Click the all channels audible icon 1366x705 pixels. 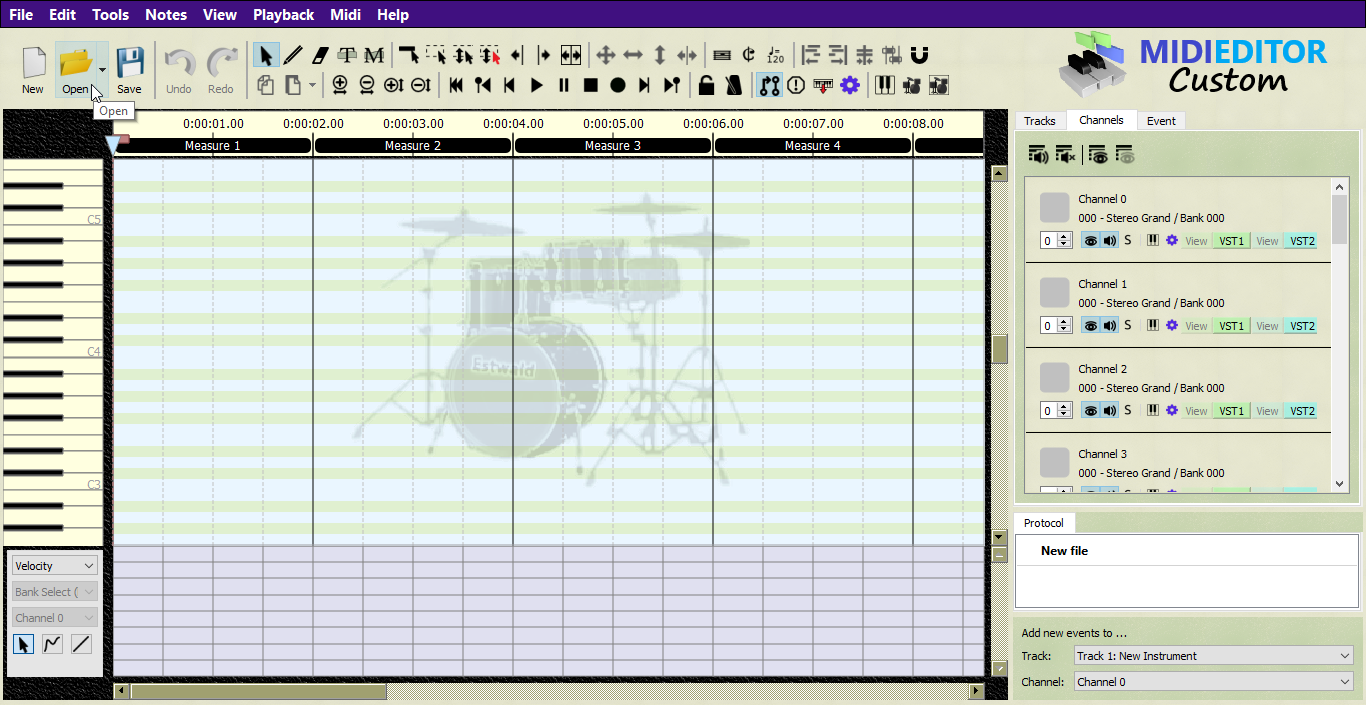pyautogui.click(x=1039, y=154)
